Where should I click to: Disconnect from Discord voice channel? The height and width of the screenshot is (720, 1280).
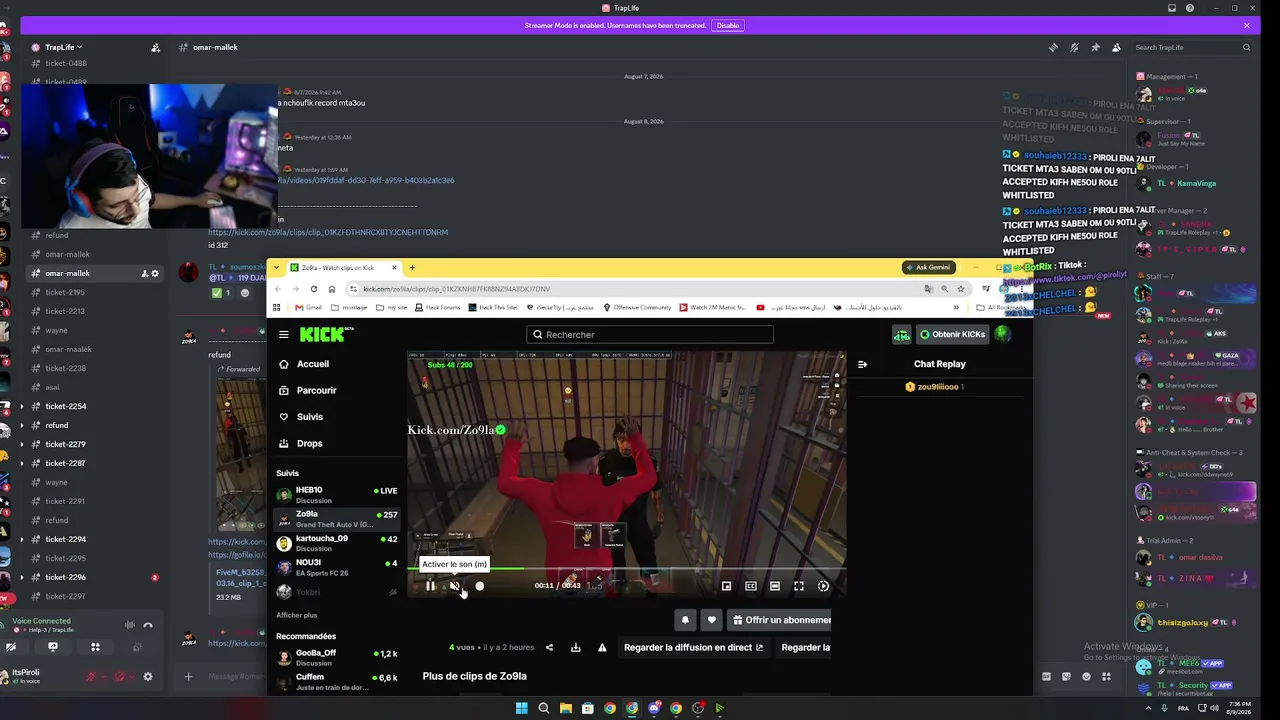(x=148, y=625)
